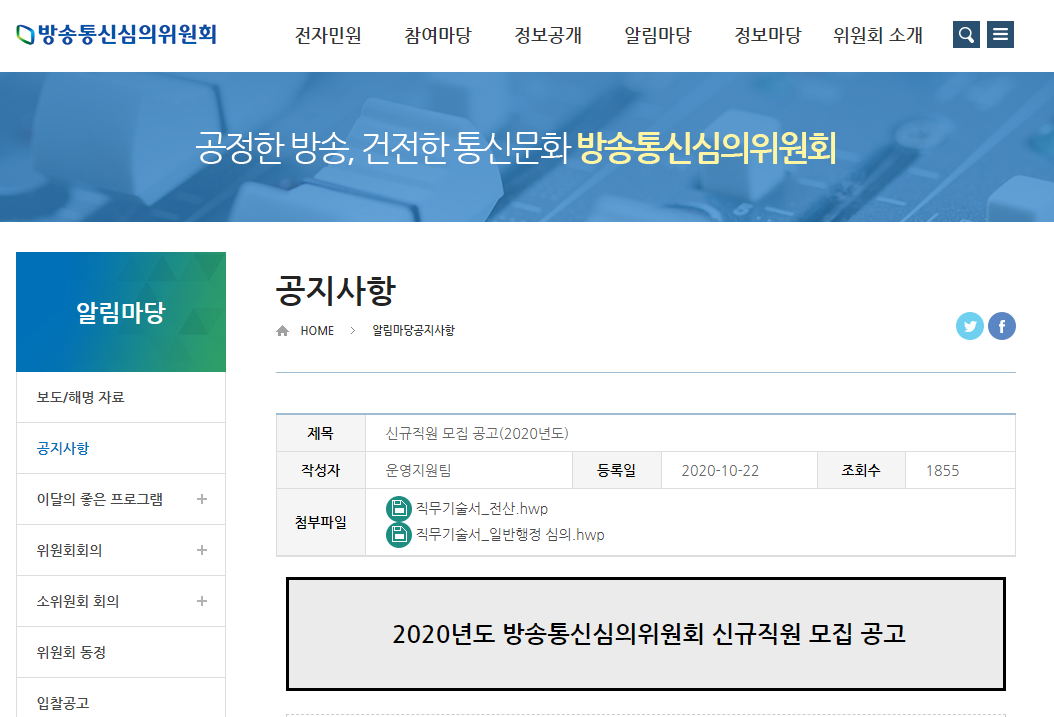Click author value 운영지원팀
Viewport: 1054px width, 717px height.
click(418, 470)
